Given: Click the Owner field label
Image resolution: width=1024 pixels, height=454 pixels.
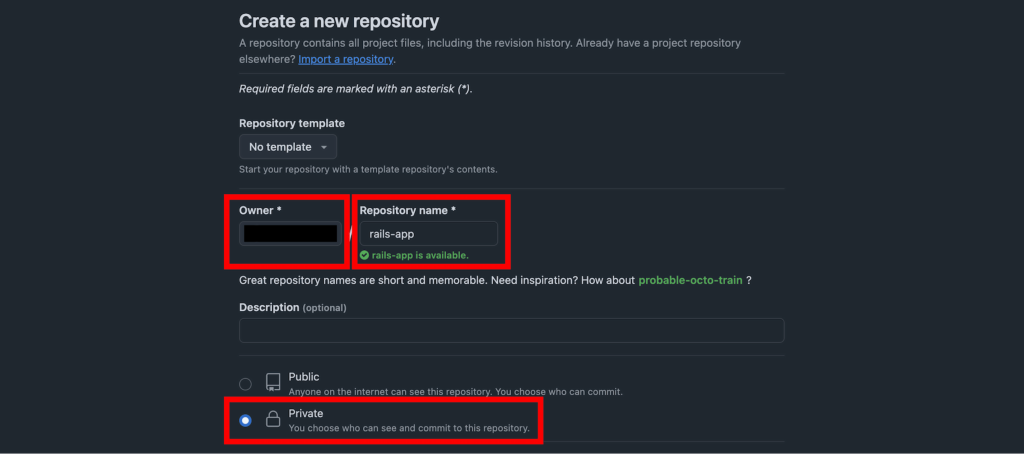Looking at the screenshot, I should (262, 211).
